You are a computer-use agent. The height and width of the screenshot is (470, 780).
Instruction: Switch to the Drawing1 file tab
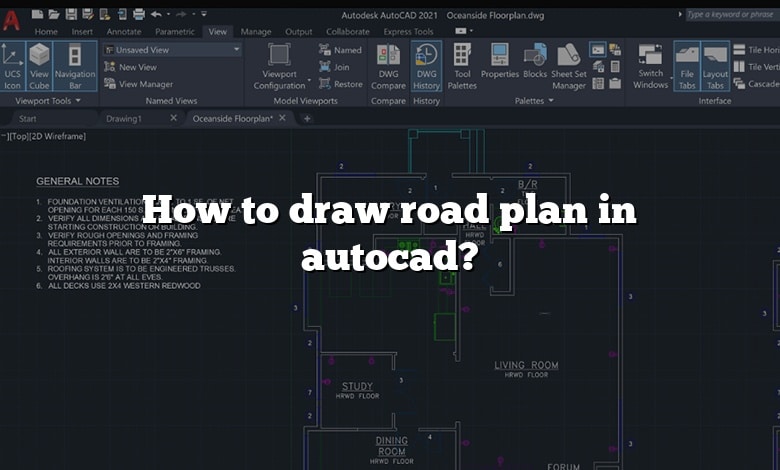(124, 118)
